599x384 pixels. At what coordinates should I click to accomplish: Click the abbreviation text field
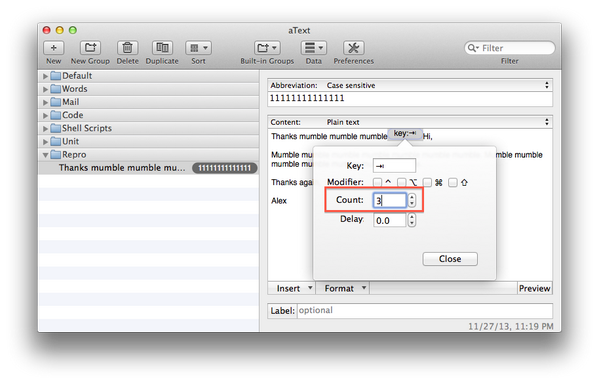[410, 99]
